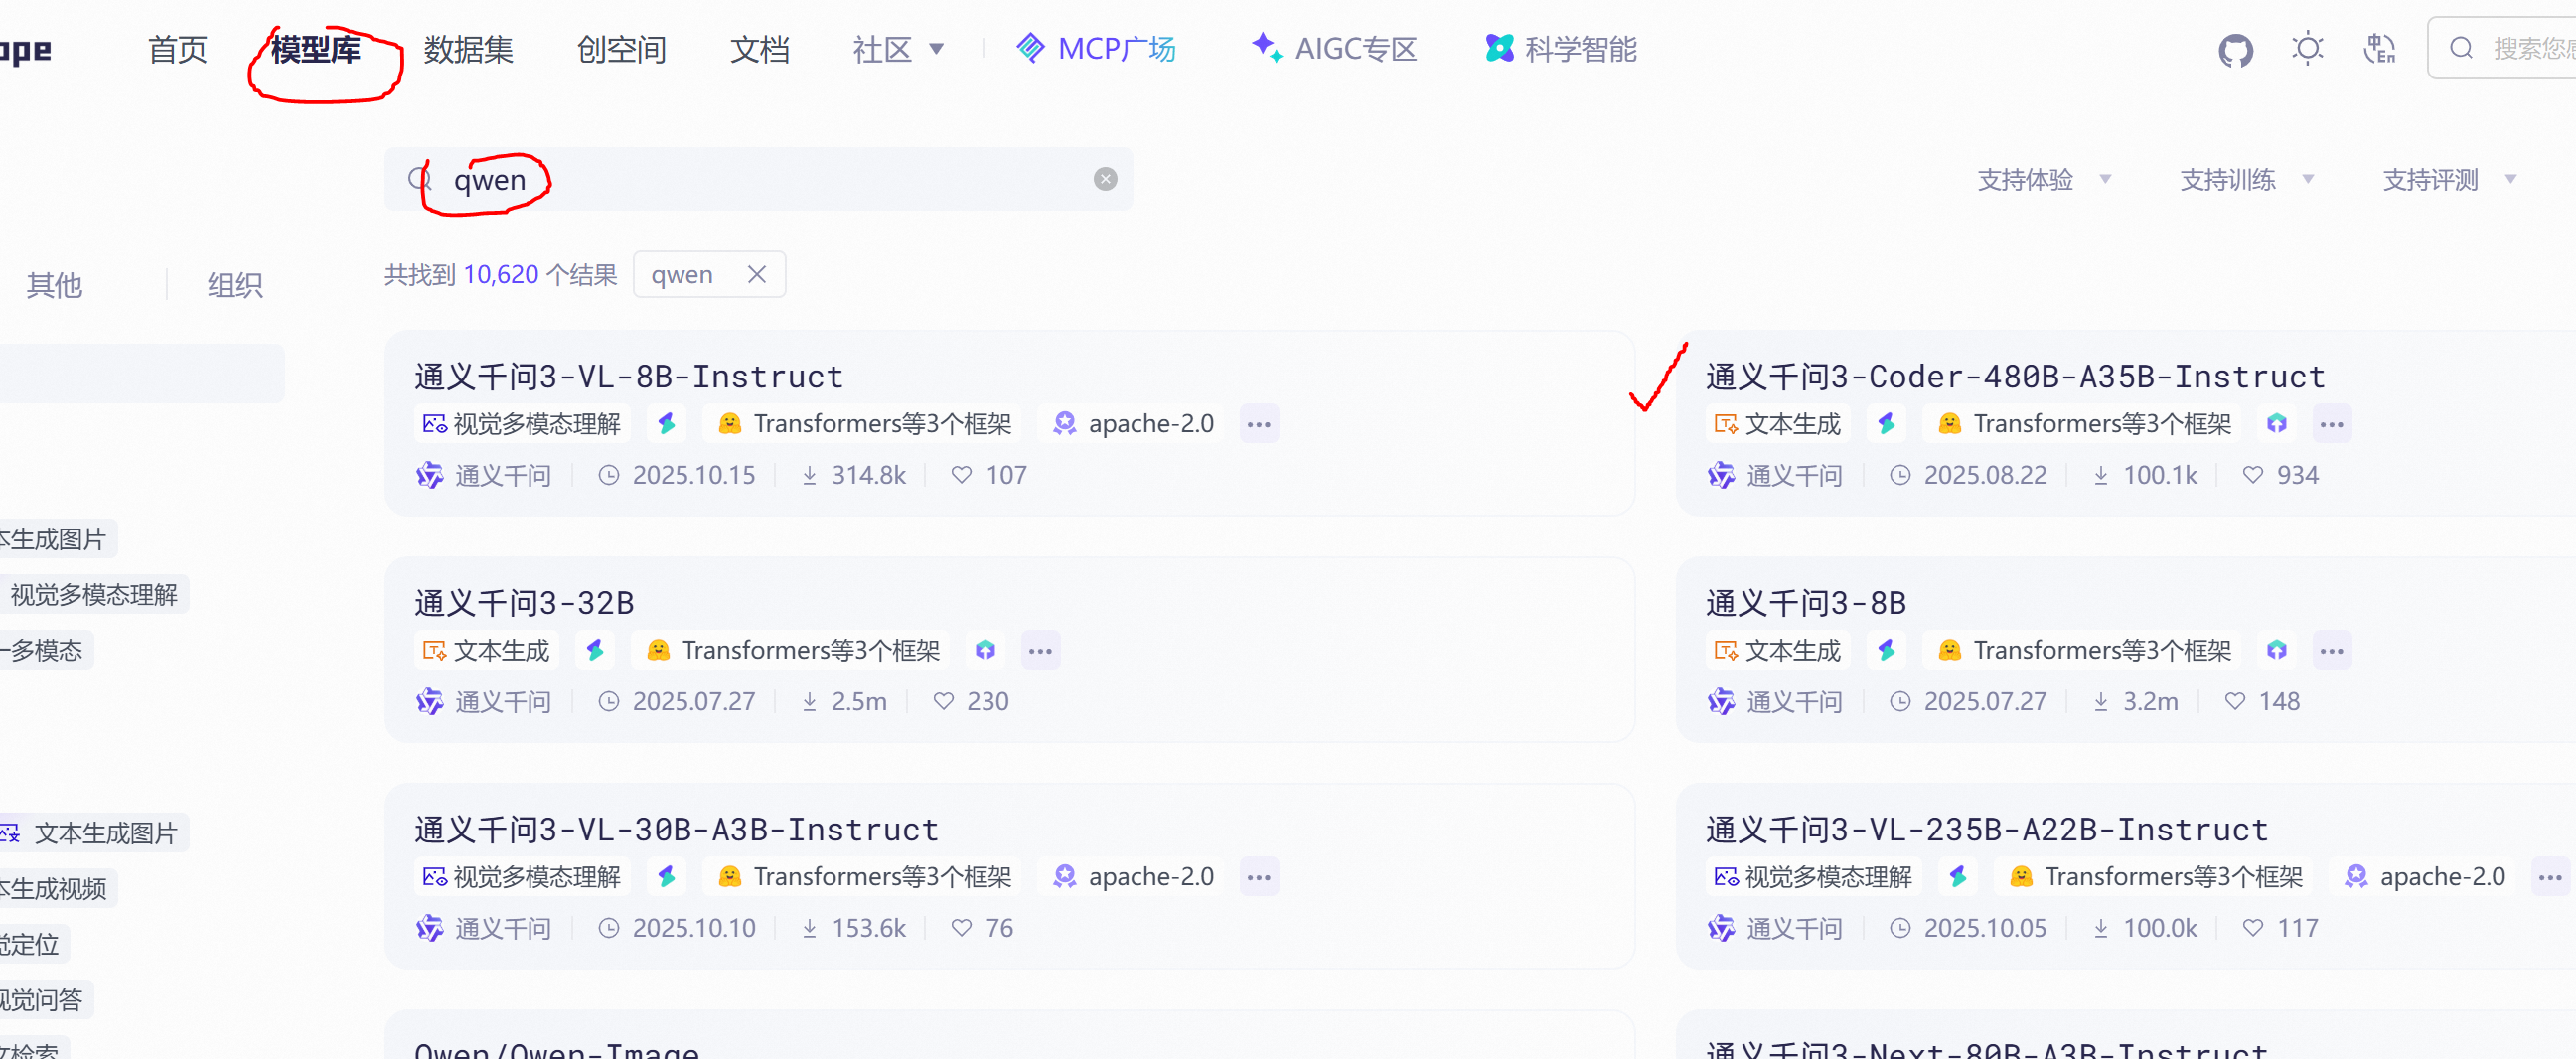
Task: Toggle the light/dark theme sun icon
Action: pos(2307,48)
